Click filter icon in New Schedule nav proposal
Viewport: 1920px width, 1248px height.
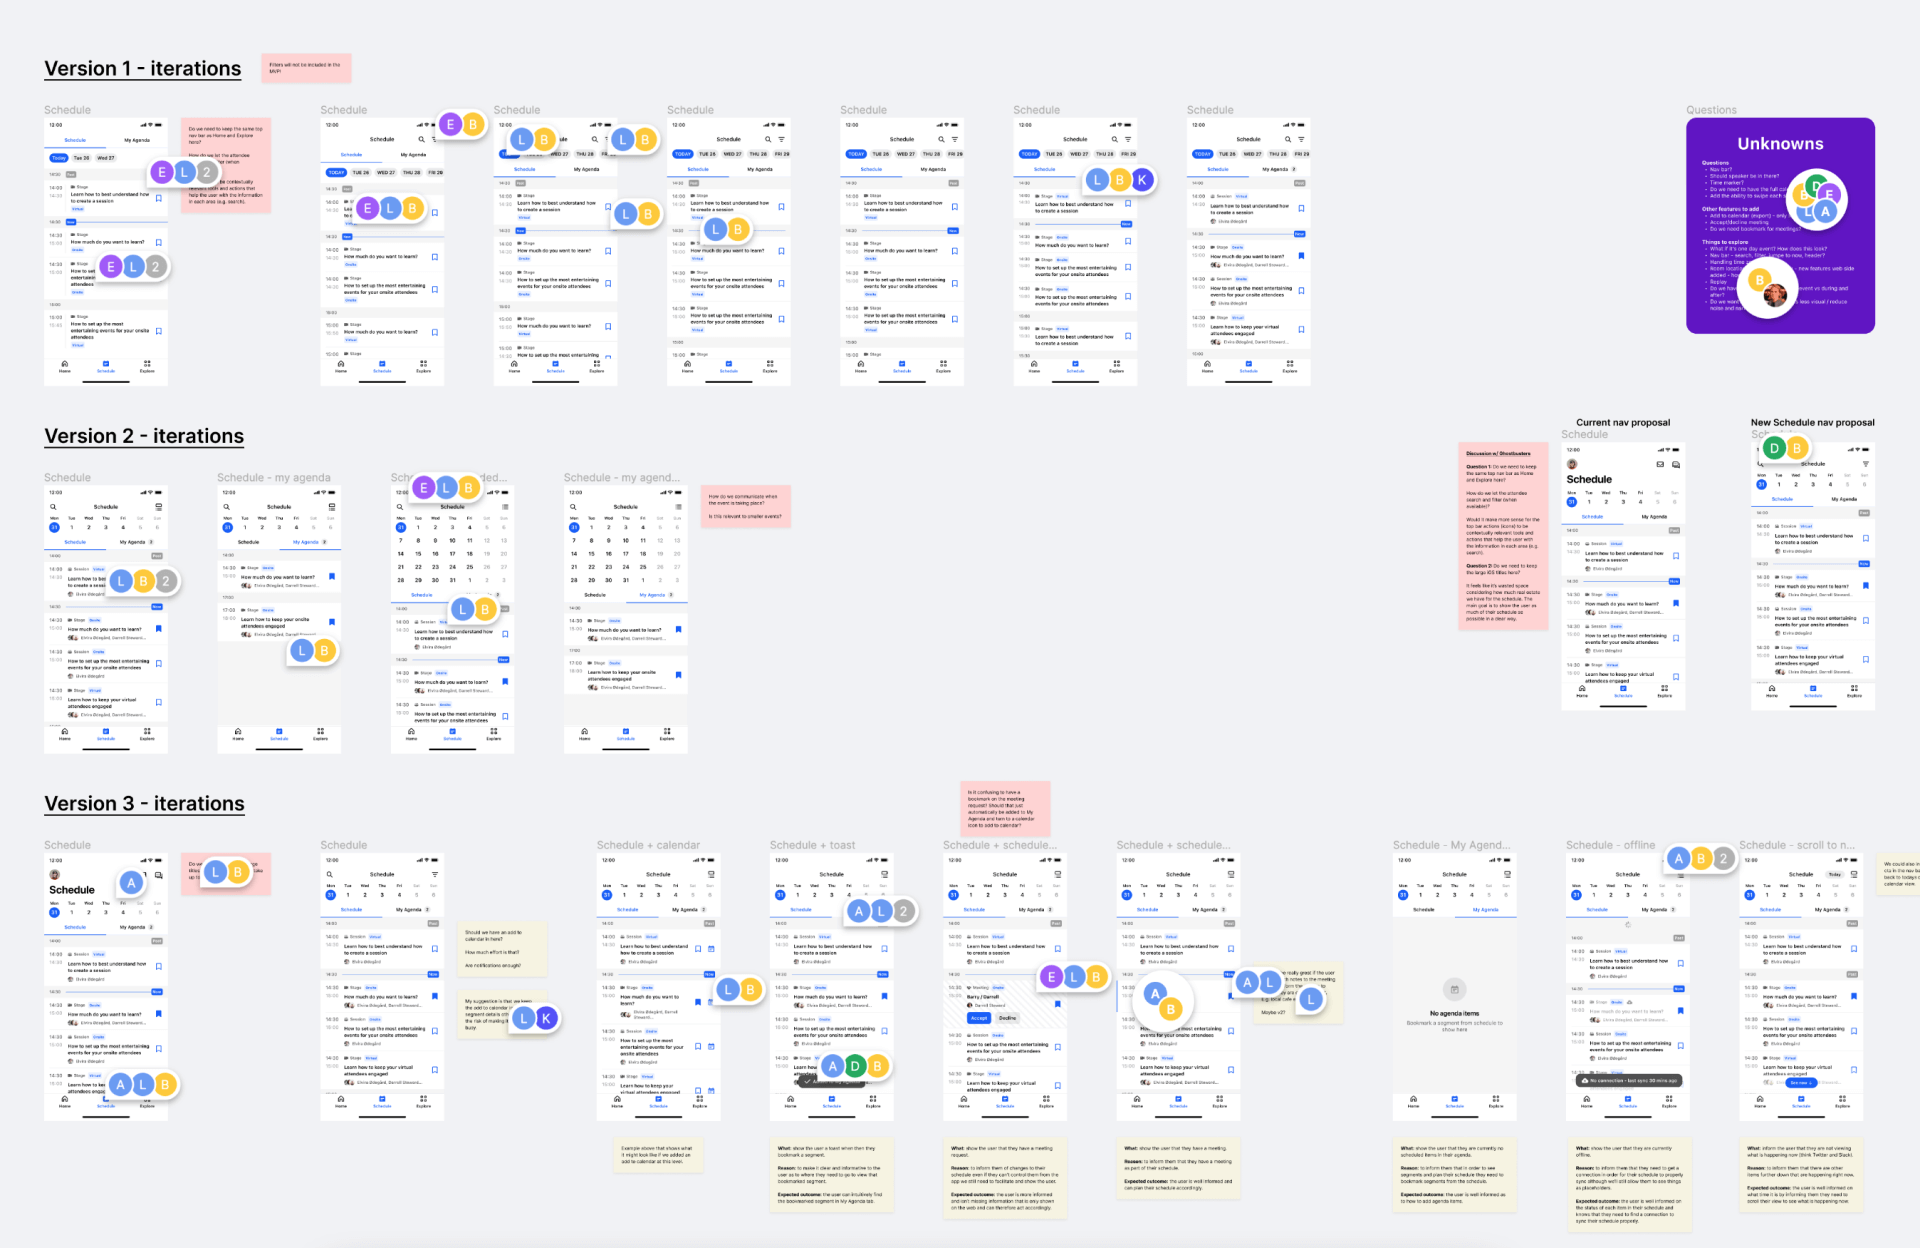[x=1866, y=464]
